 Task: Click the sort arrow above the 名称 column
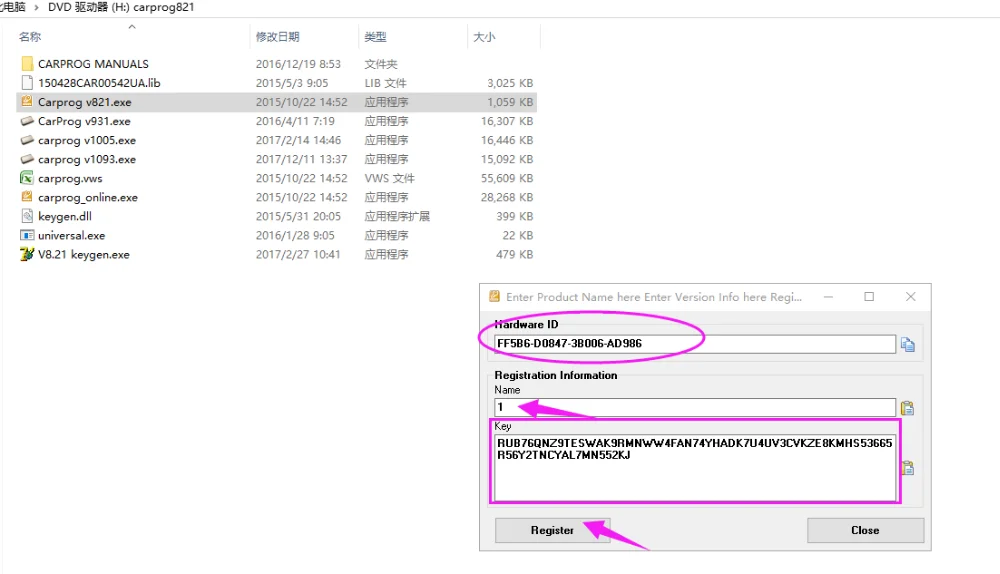(132, 27)
